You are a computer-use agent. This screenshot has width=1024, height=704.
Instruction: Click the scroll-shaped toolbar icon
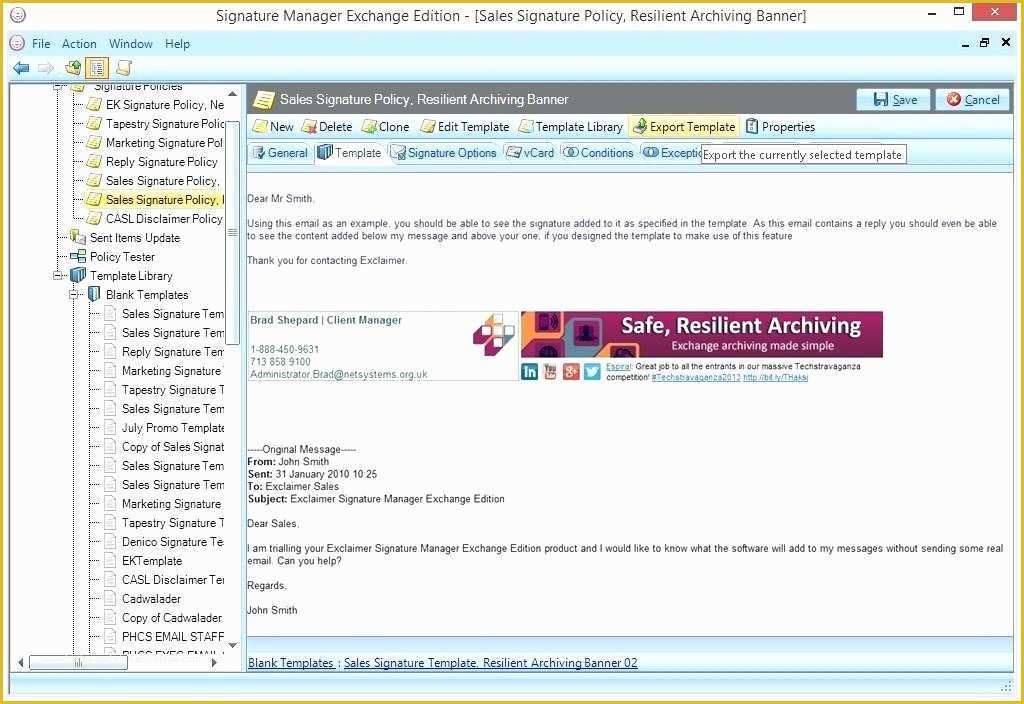click(x=123, y=67)
